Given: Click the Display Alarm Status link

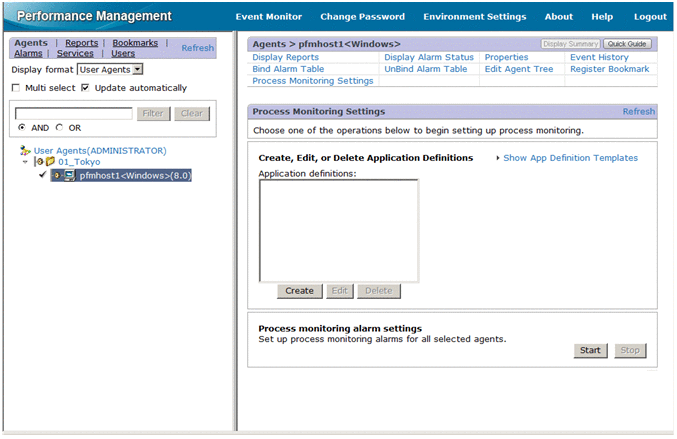Looking at the screenshot, I should point(428,57).
